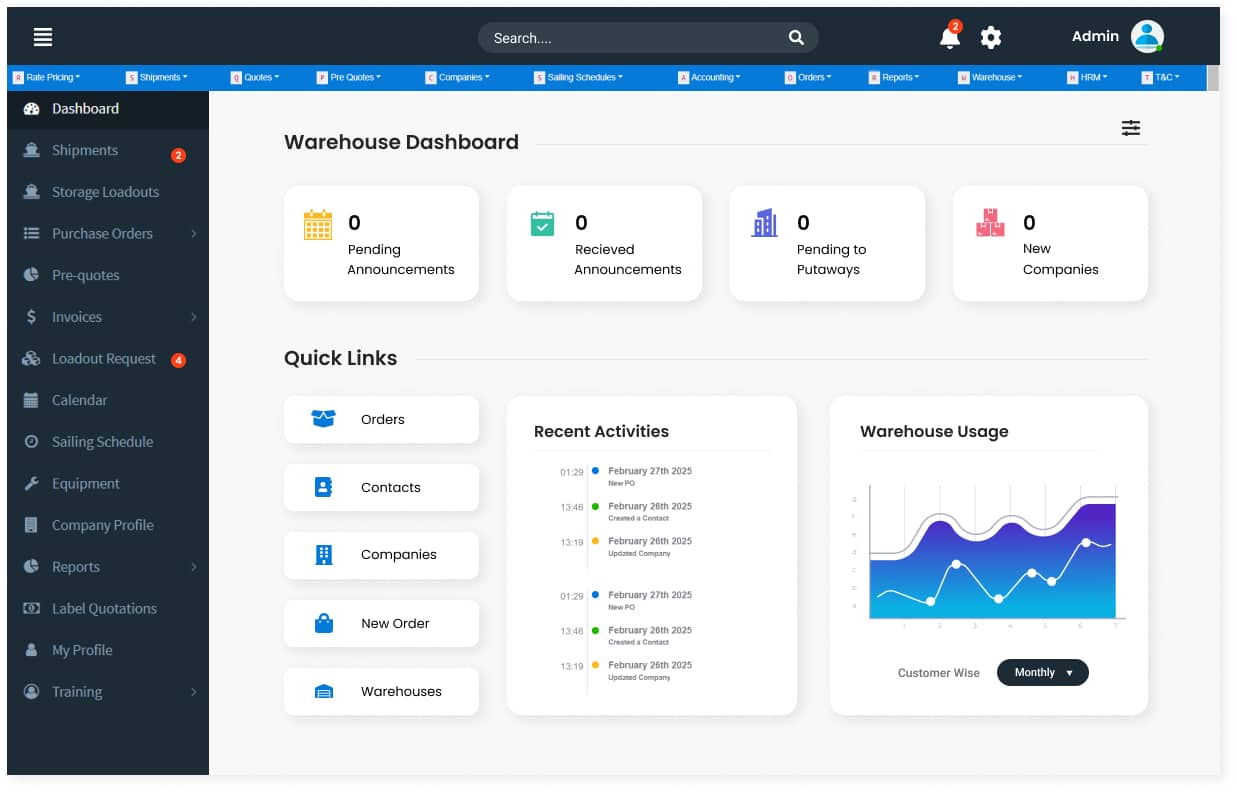Click the New Companies boxes icon
Image resolution: width=1237 pixels, height=792 pixels.
click(990, 223)
